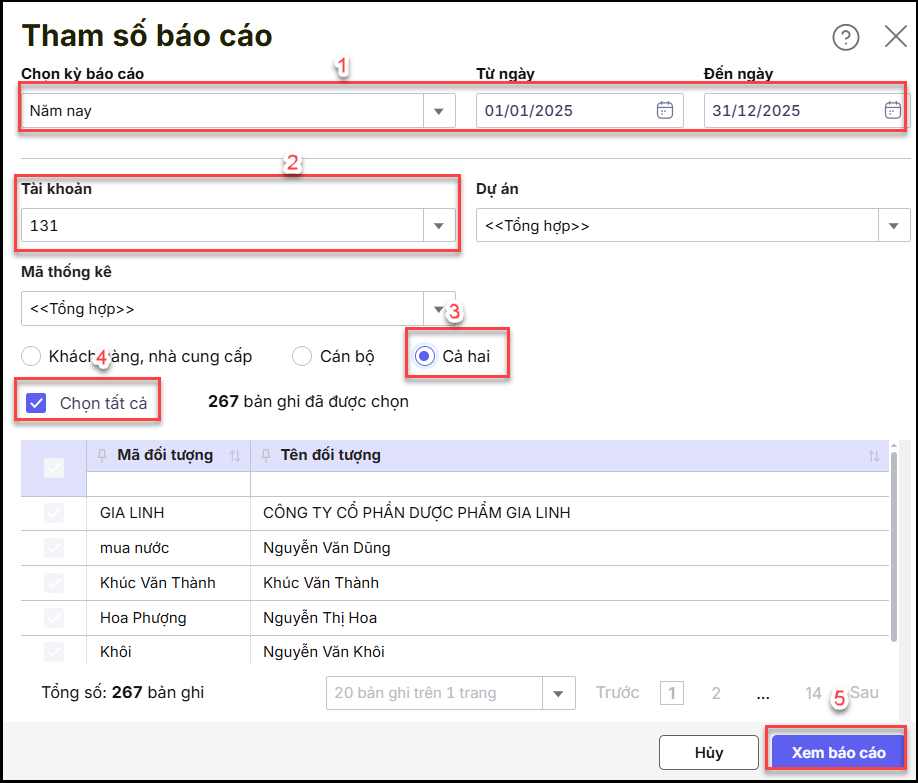The height and width of the screenshot is (783, 918).
Task: Uncheck the Chọn tất cả checkbox
Action: click(x=37, y=403)
